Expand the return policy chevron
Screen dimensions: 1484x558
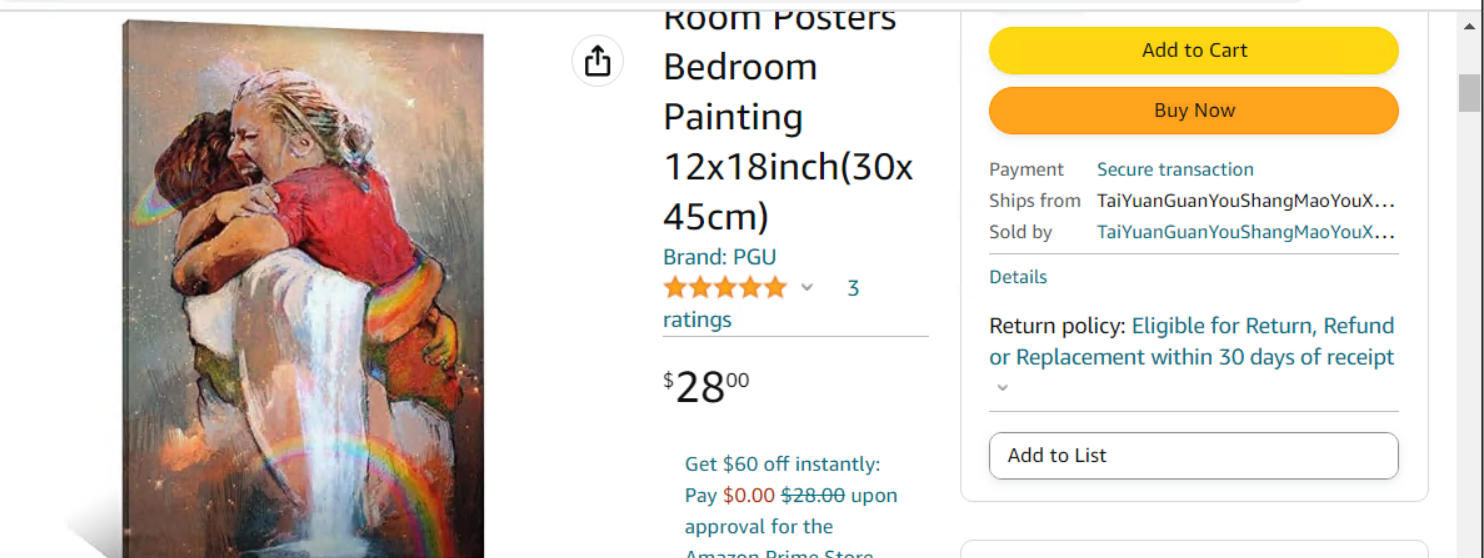coord(1003,388)
